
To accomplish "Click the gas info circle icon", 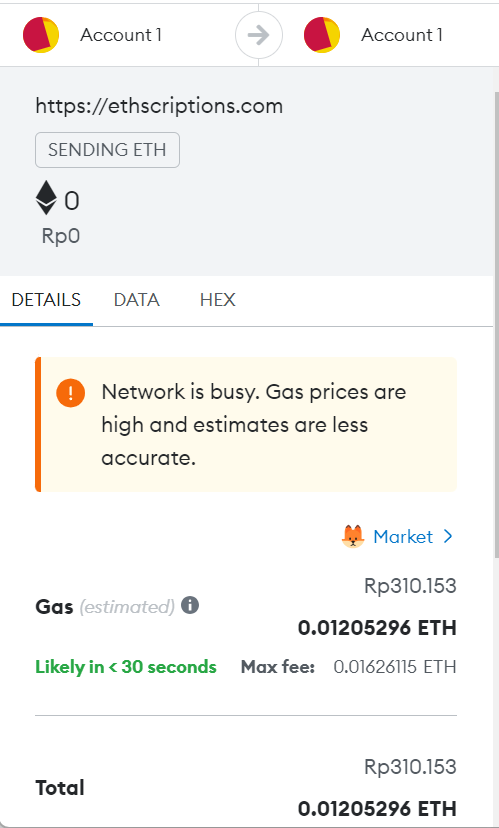I will pyautogui.click(x=190, y=605).
